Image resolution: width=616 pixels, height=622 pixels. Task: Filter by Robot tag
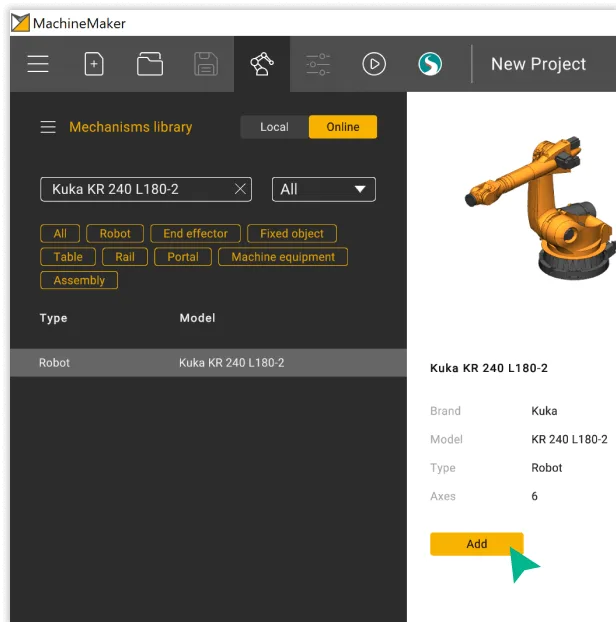coord(115,233)
